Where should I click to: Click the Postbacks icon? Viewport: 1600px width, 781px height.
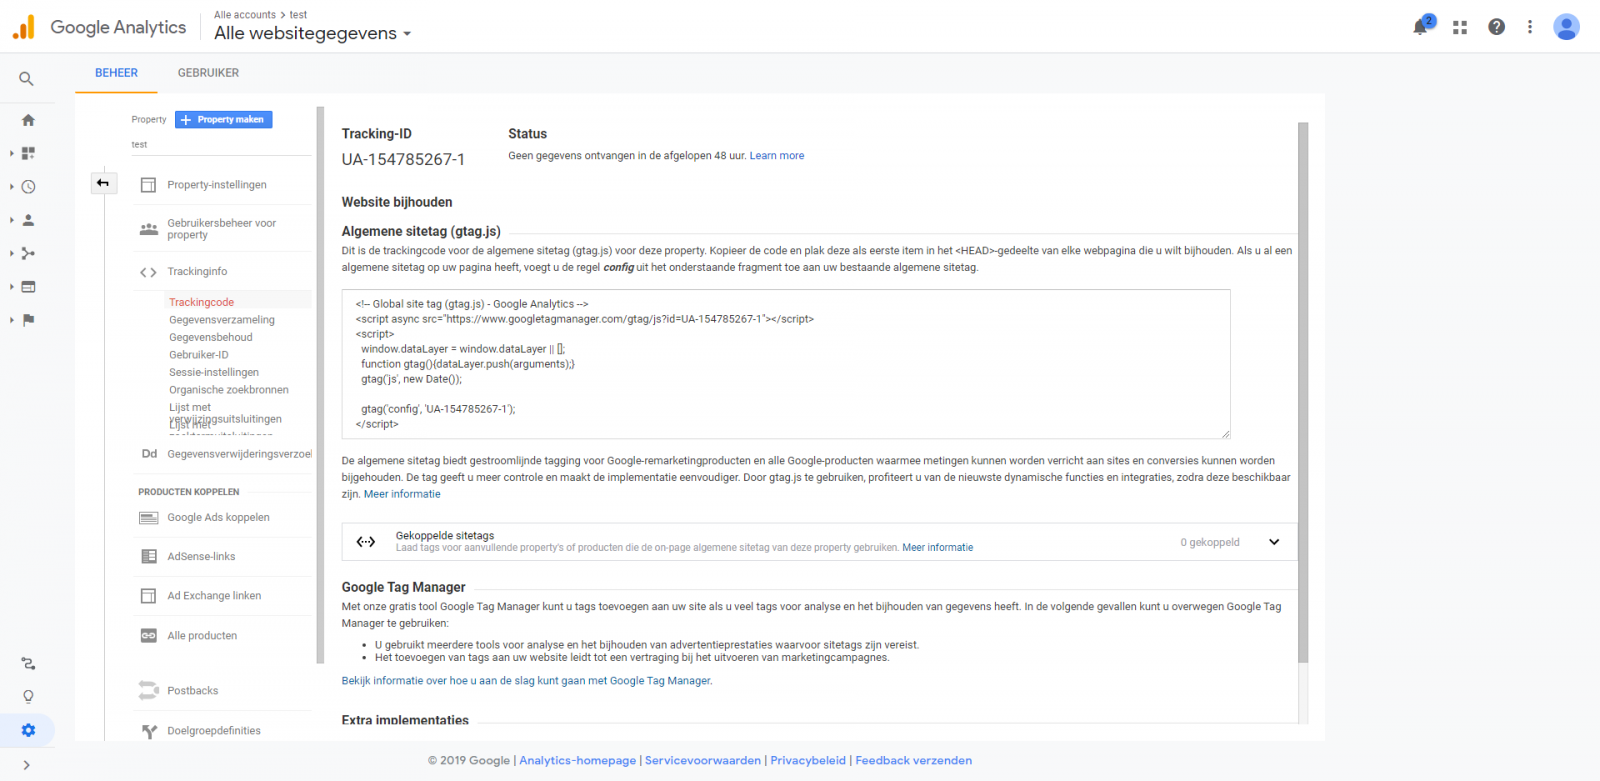[x=148, y=690]
